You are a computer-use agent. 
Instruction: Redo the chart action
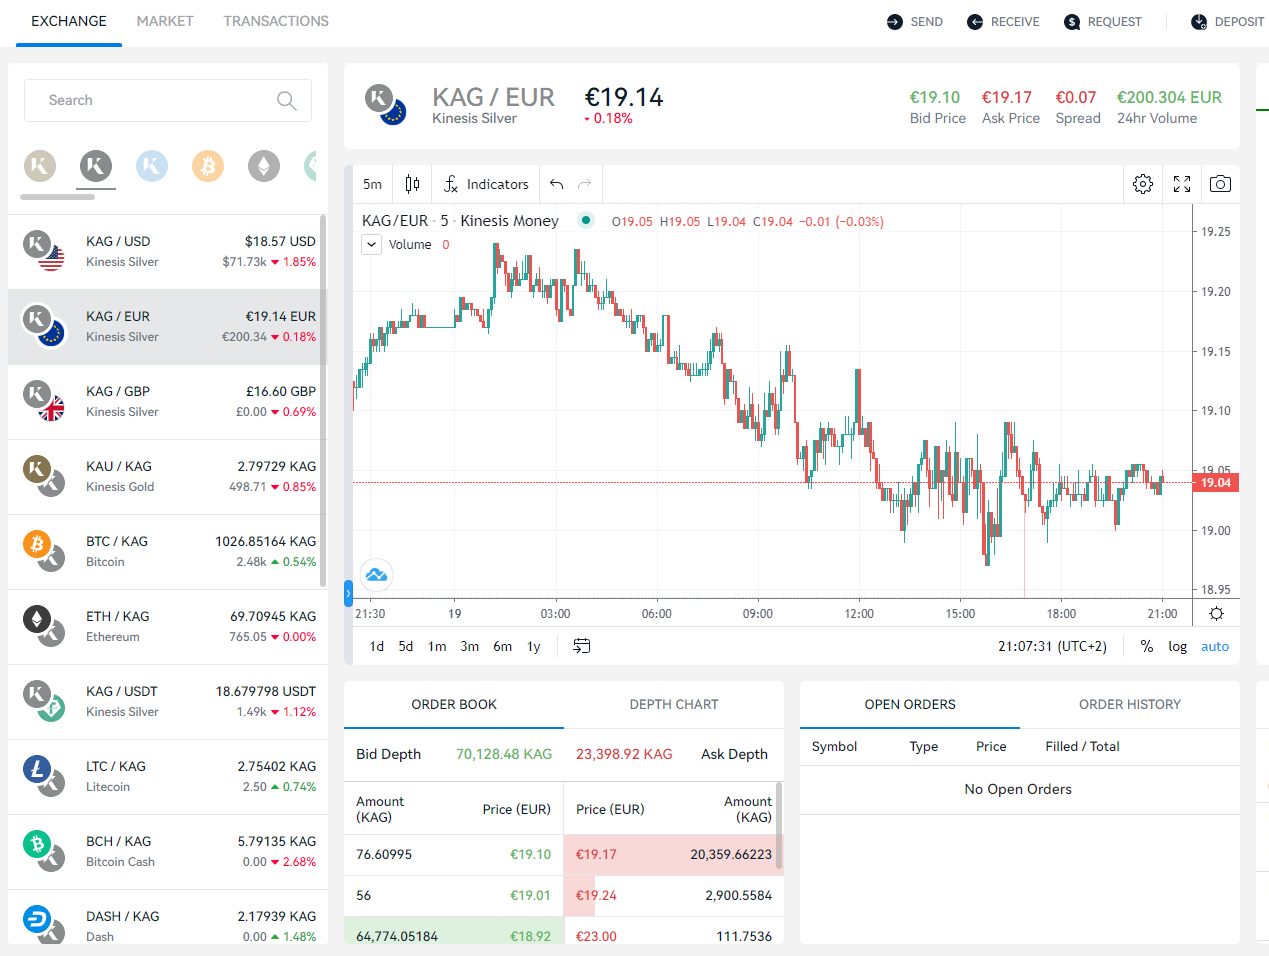(x=585, y=184)
